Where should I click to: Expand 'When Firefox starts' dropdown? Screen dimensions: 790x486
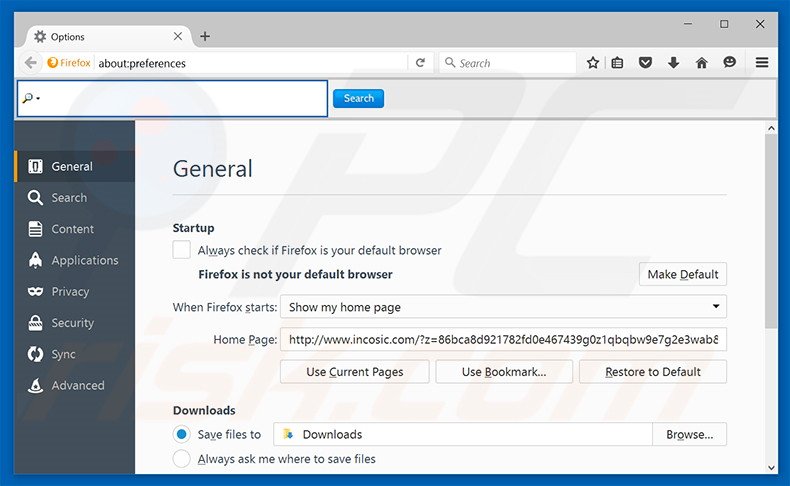[x=503, y=307]
